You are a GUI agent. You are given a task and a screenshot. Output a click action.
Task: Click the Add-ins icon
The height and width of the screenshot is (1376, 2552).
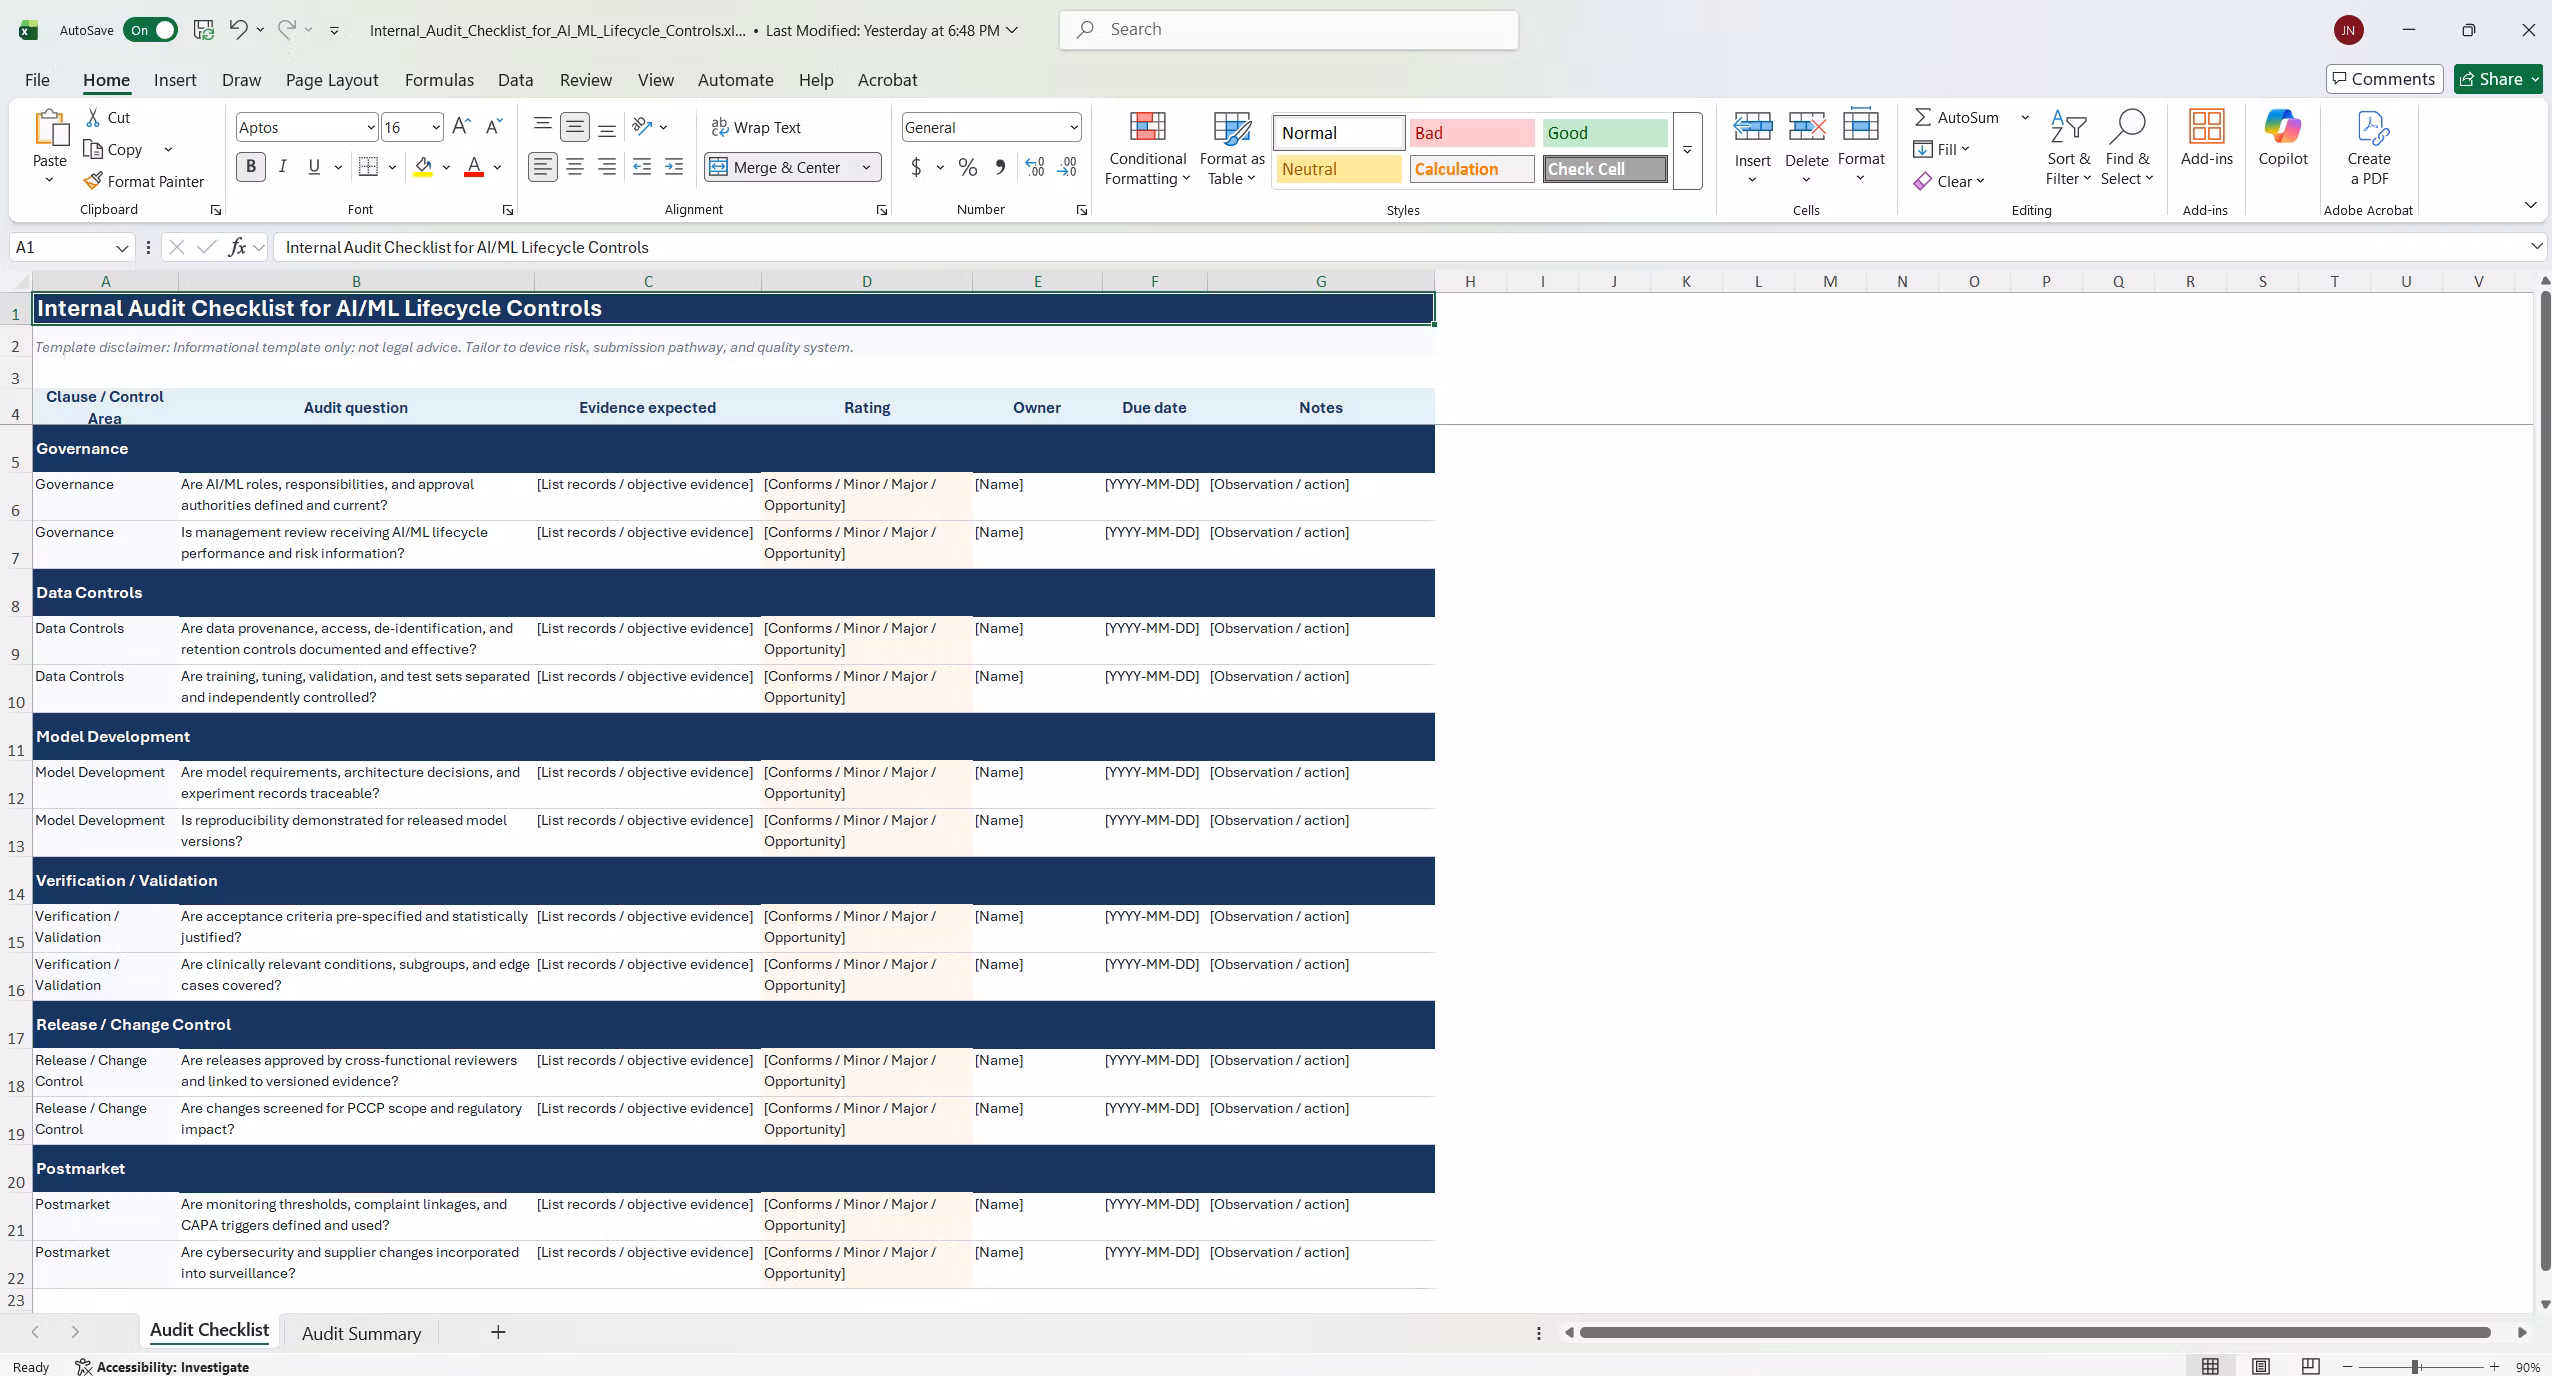2207,138
